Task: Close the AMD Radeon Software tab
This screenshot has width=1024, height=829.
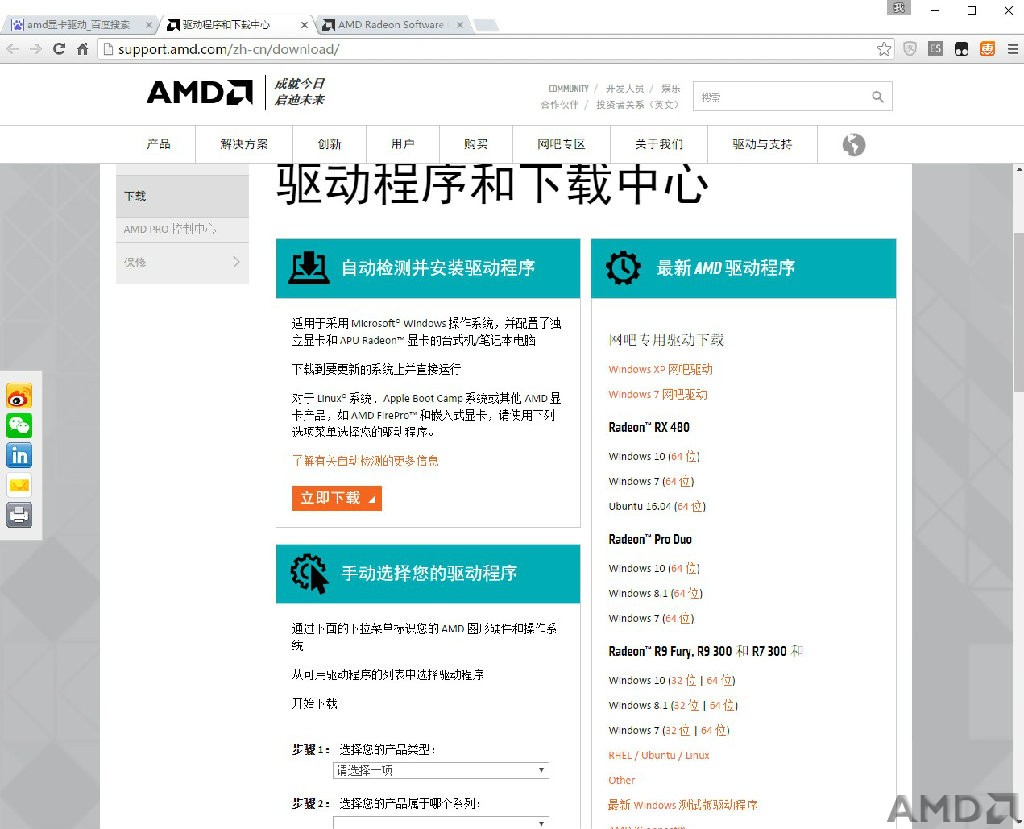Action: tap(460, 25)
